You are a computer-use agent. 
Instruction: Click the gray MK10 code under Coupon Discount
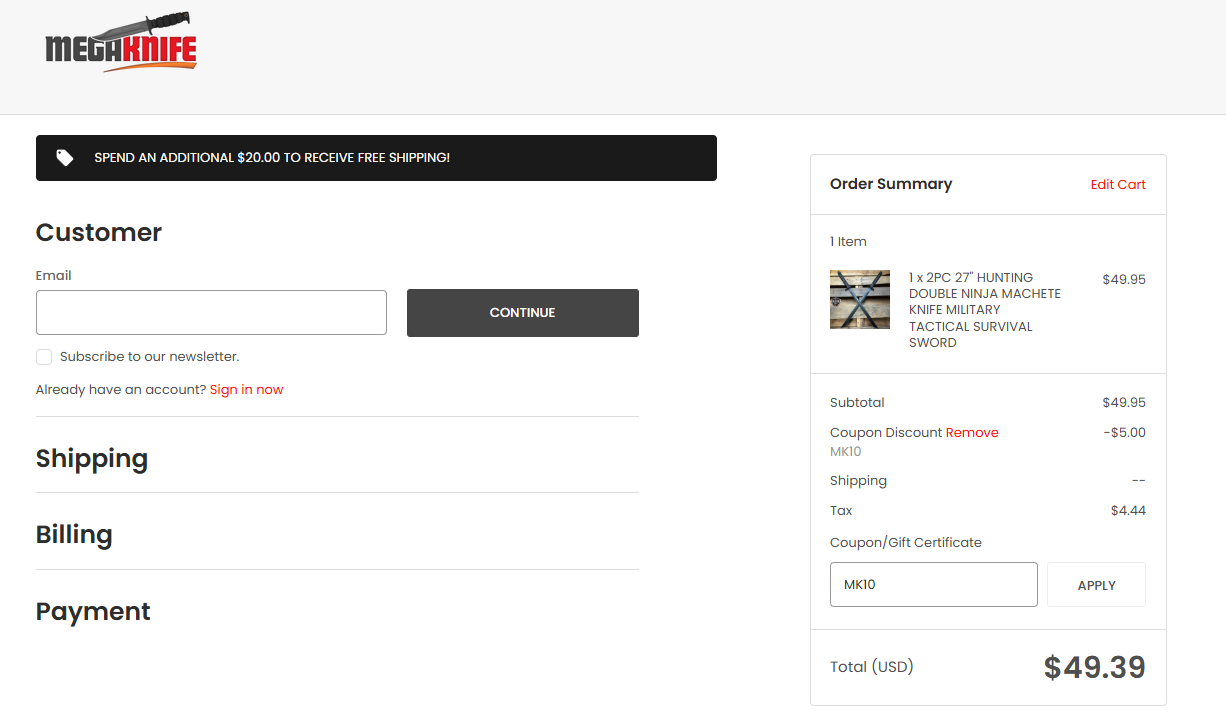tap(845, 452)
